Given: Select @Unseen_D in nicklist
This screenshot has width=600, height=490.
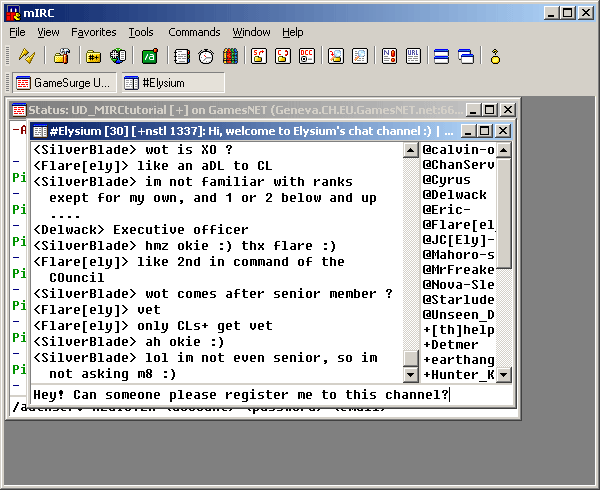Looking at the screenshot, I should pos(458,314).
